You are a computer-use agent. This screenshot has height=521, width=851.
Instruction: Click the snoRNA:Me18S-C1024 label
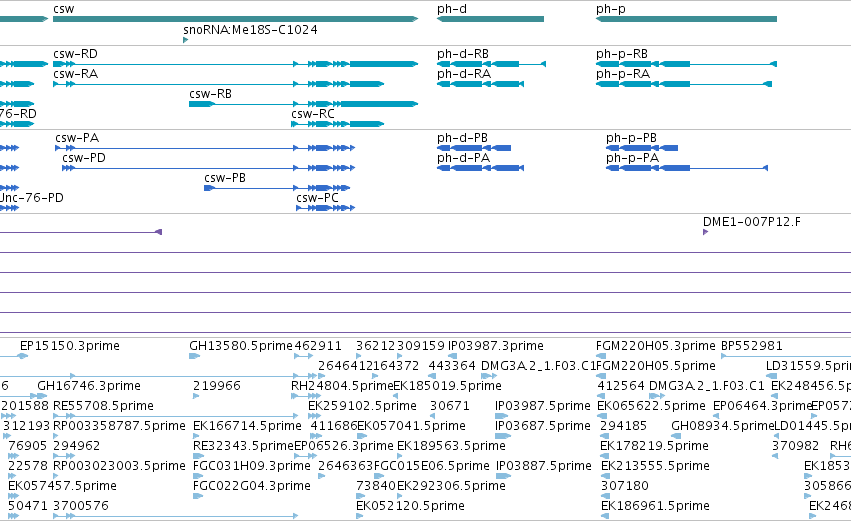250,29
